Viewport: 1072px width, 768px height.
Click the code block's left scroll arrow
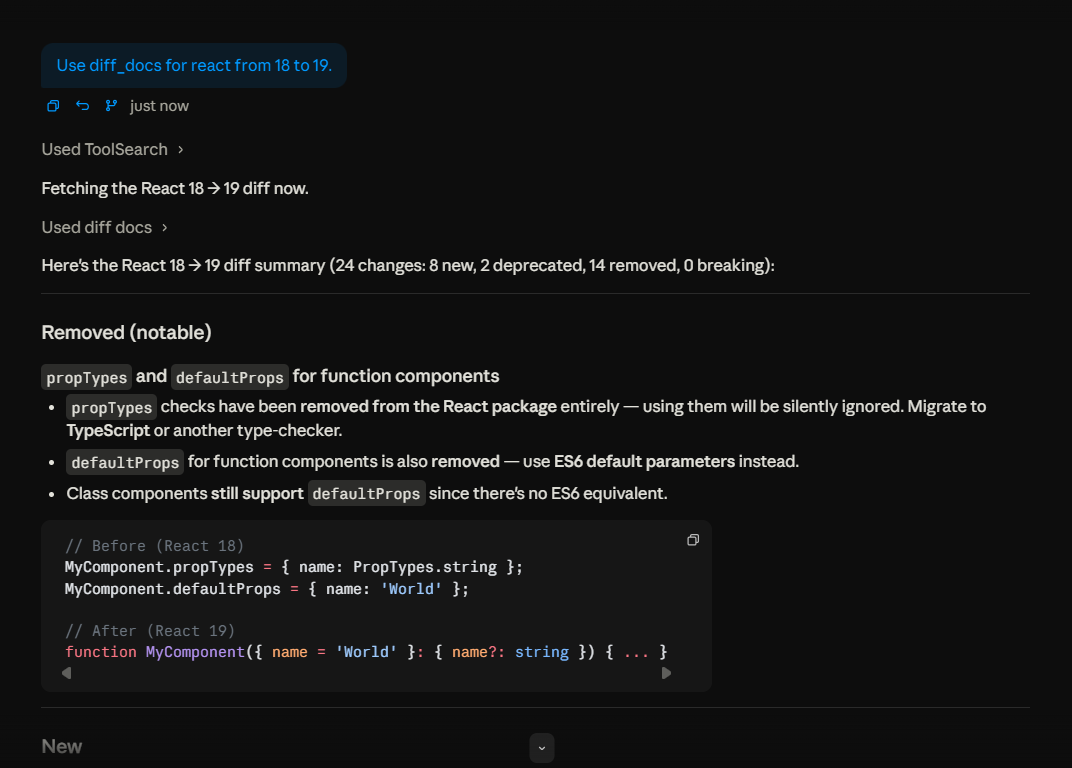tap(66, 673)
